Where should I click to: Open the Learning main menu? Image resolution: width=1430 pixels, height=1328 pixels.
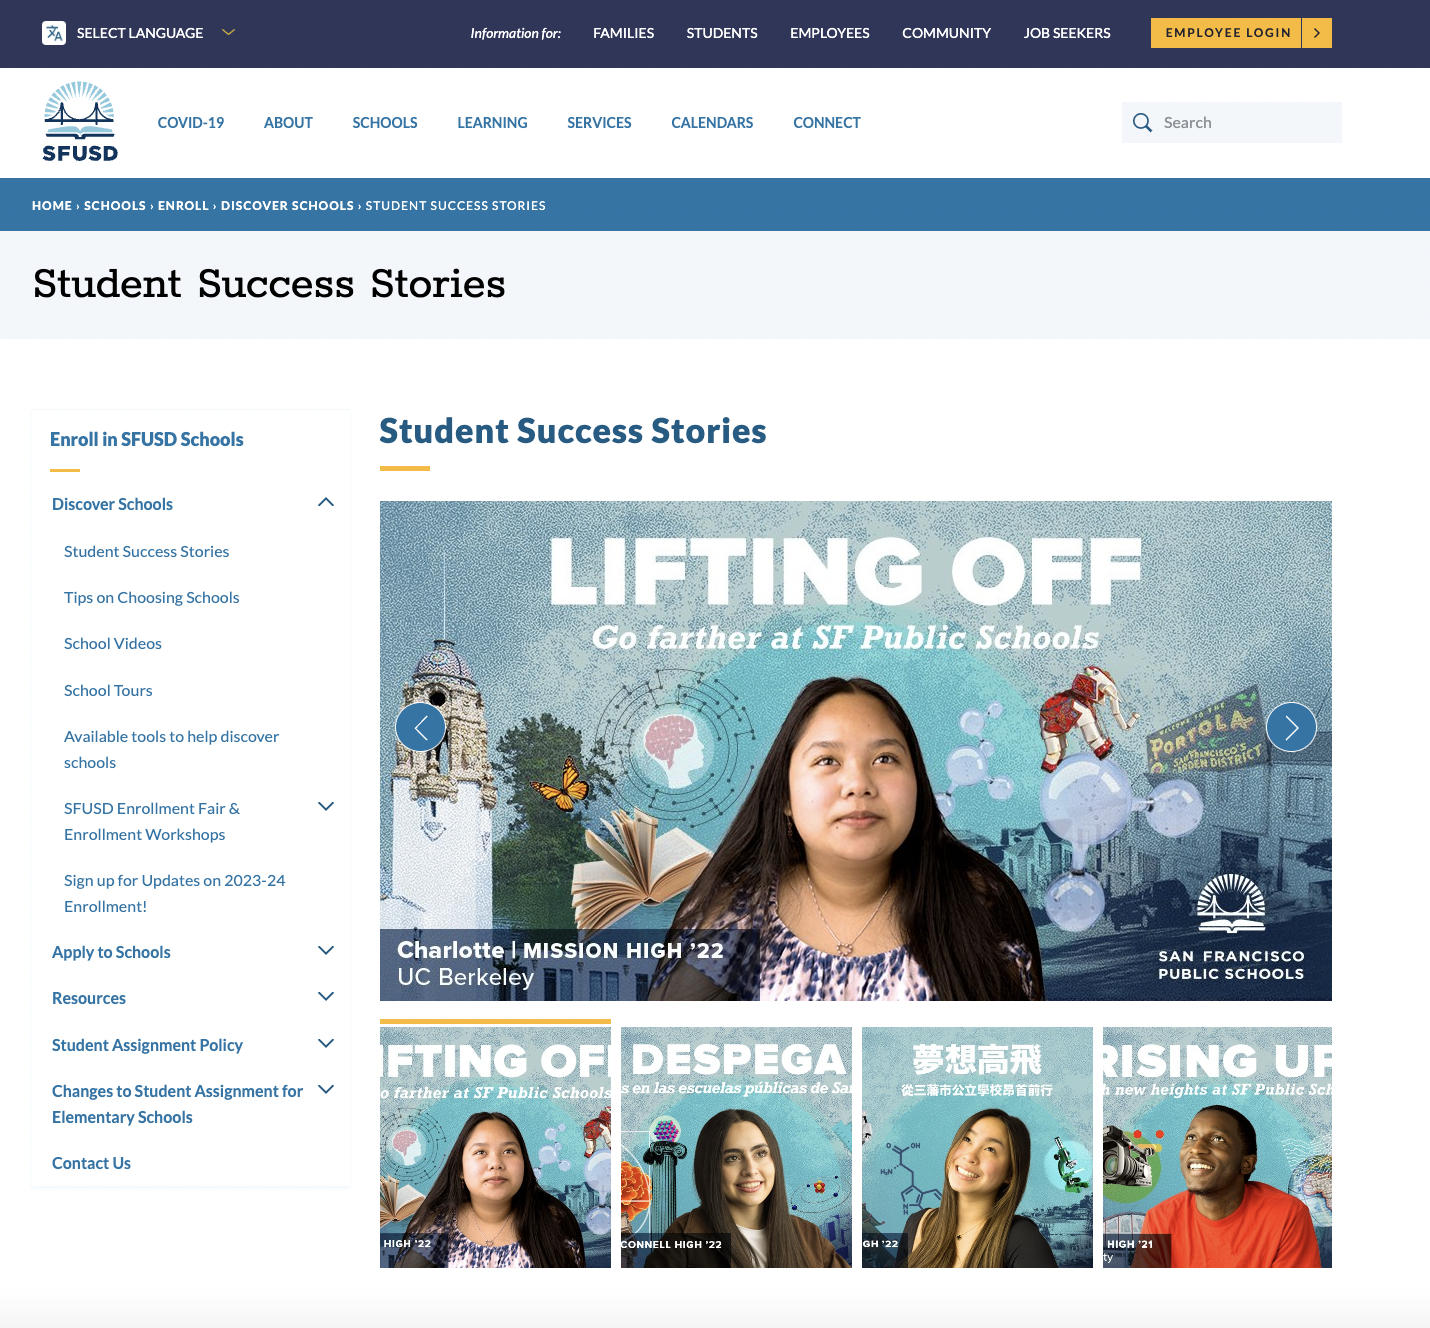tap(492, 123)
